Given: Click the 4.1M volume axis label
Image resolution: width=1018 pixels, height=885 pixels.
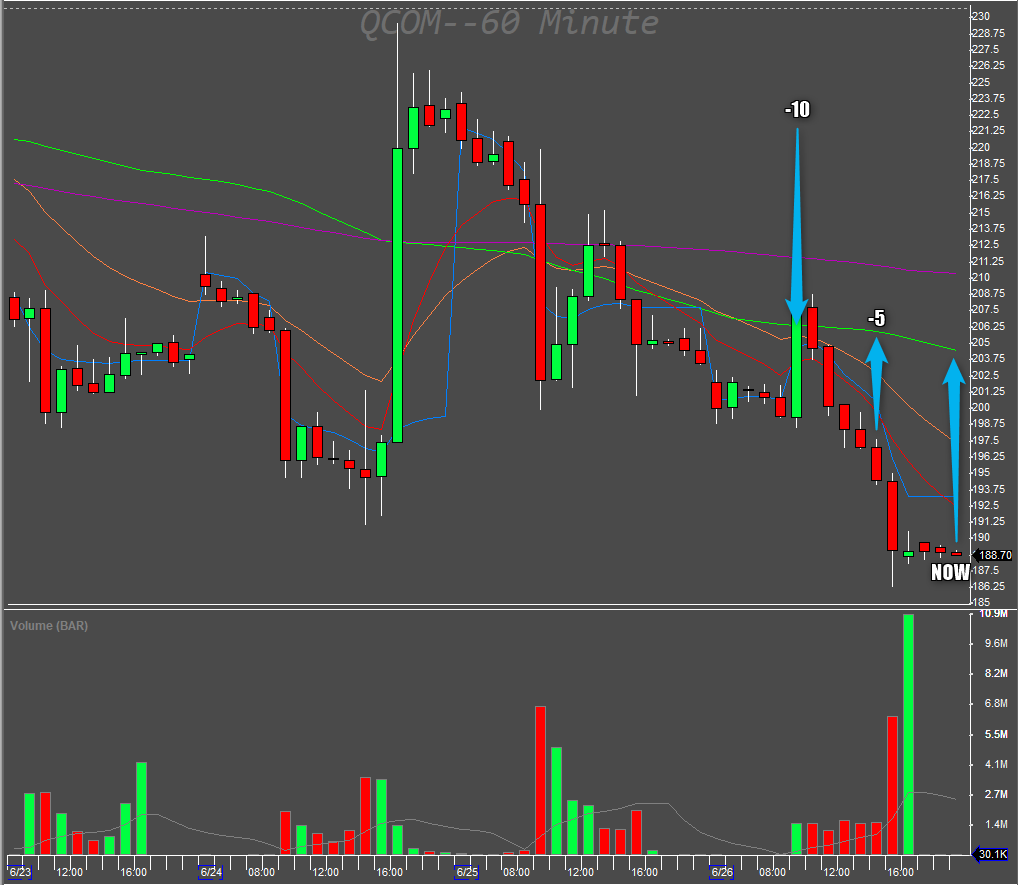Looking at the screenshot, I should [997, 764].
